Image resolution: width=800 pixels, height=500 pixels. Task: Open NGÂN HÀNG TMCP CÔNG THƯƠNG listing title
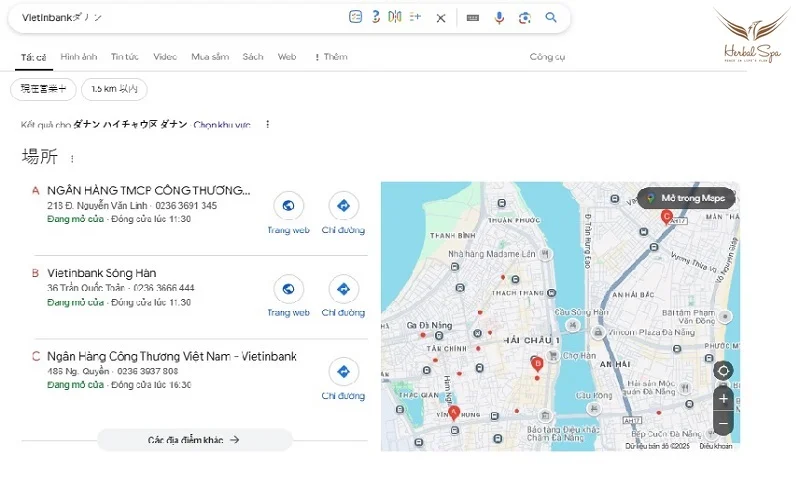point(148,190)
